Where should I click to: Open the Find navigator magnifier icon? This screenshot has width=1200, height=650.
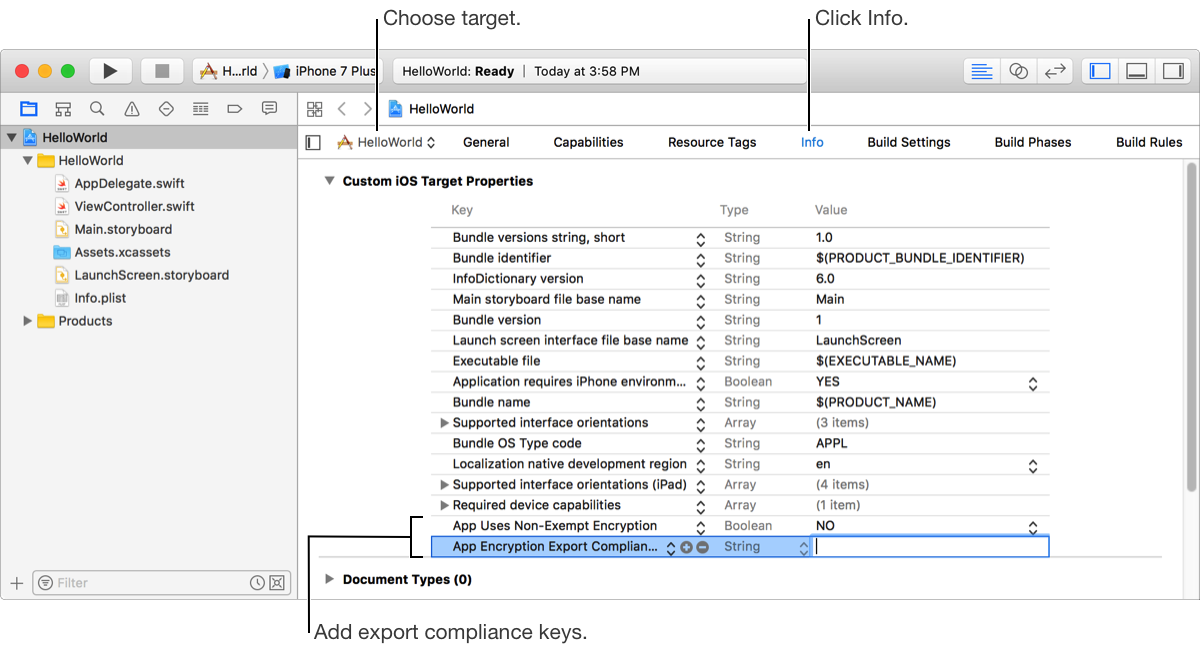(97, 108)
